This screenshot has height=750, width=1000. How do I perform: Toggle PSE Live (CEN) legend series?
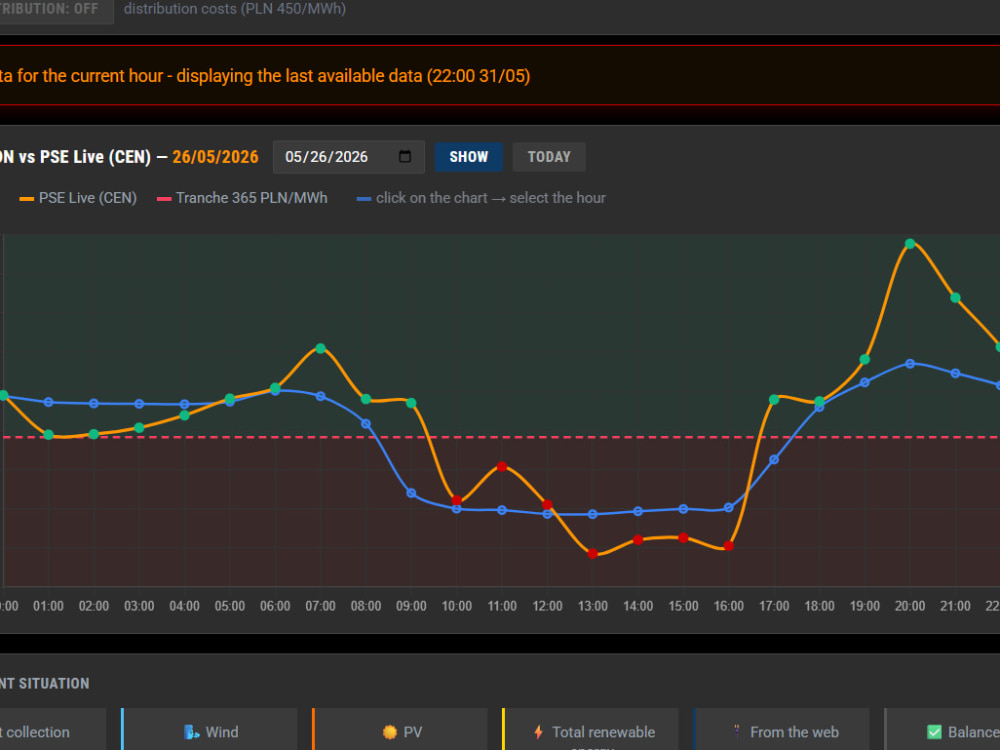78,198
